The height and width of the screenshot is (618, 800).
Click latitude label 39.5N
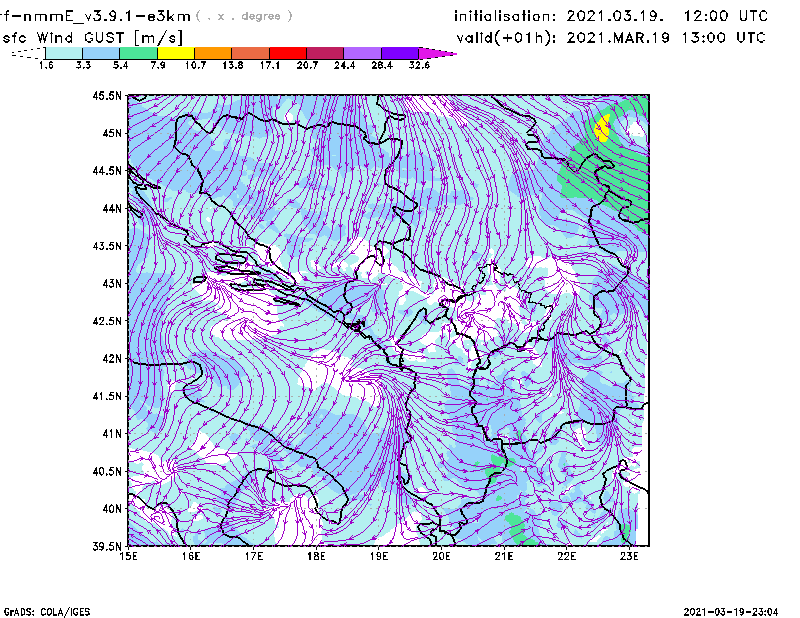(x=107, y=547)
